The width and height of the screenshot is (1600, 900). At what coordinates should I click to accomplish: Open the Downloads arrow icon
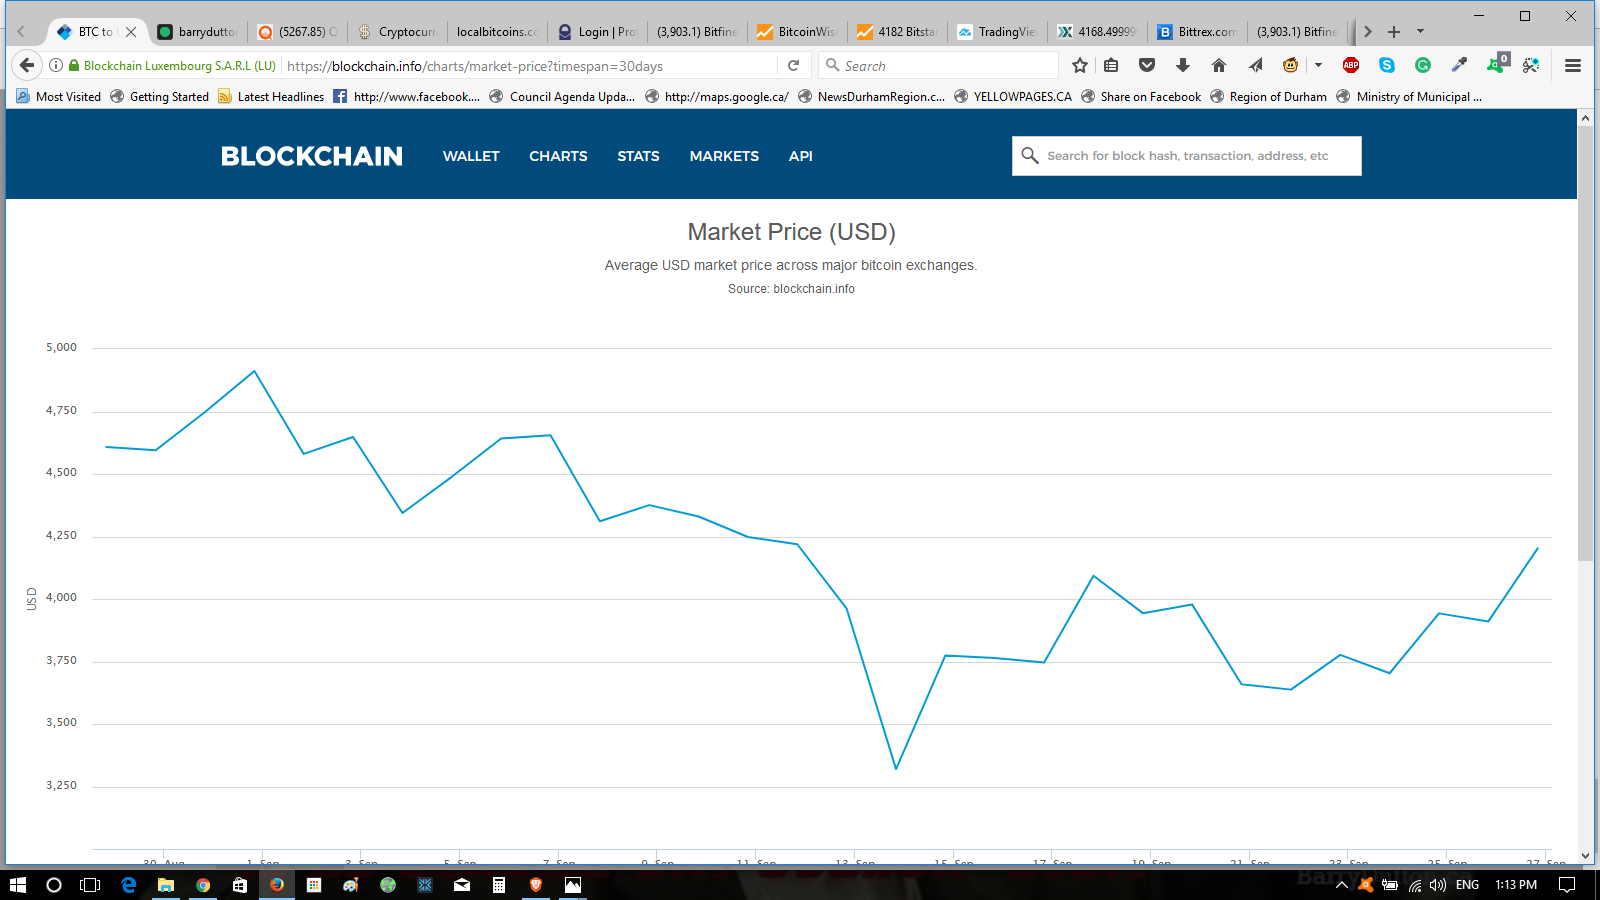click(x=1183, y=66)
